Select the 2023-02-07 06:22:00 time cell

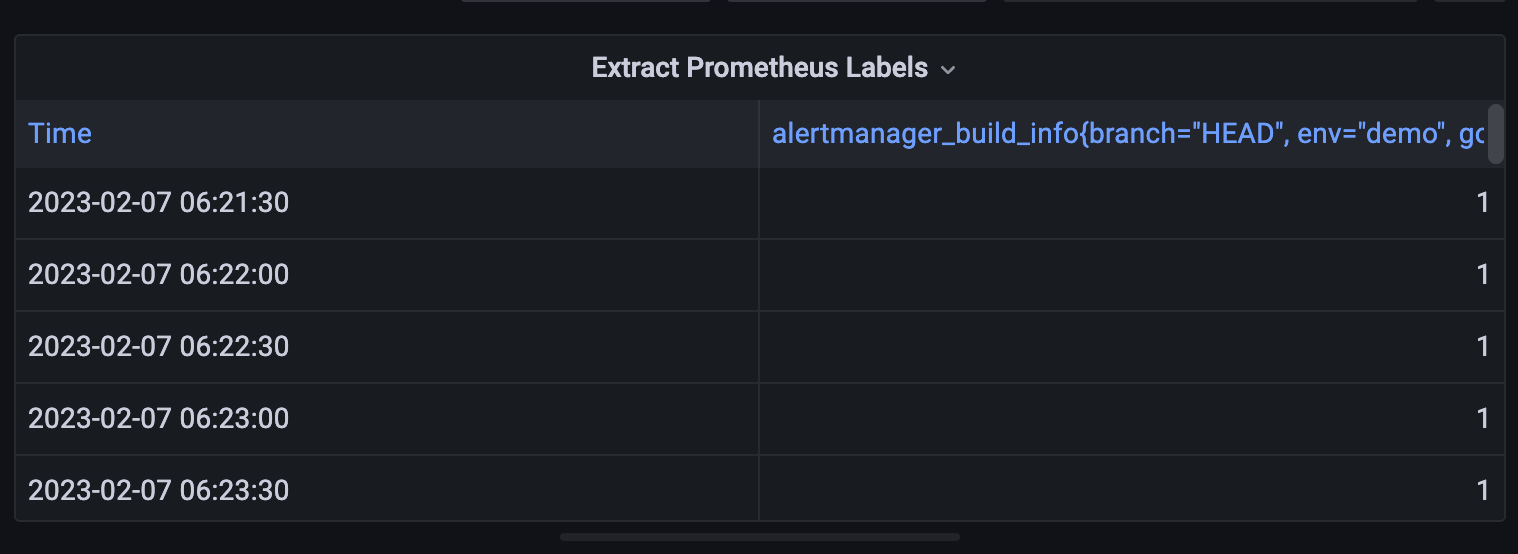tap(158, 274)
